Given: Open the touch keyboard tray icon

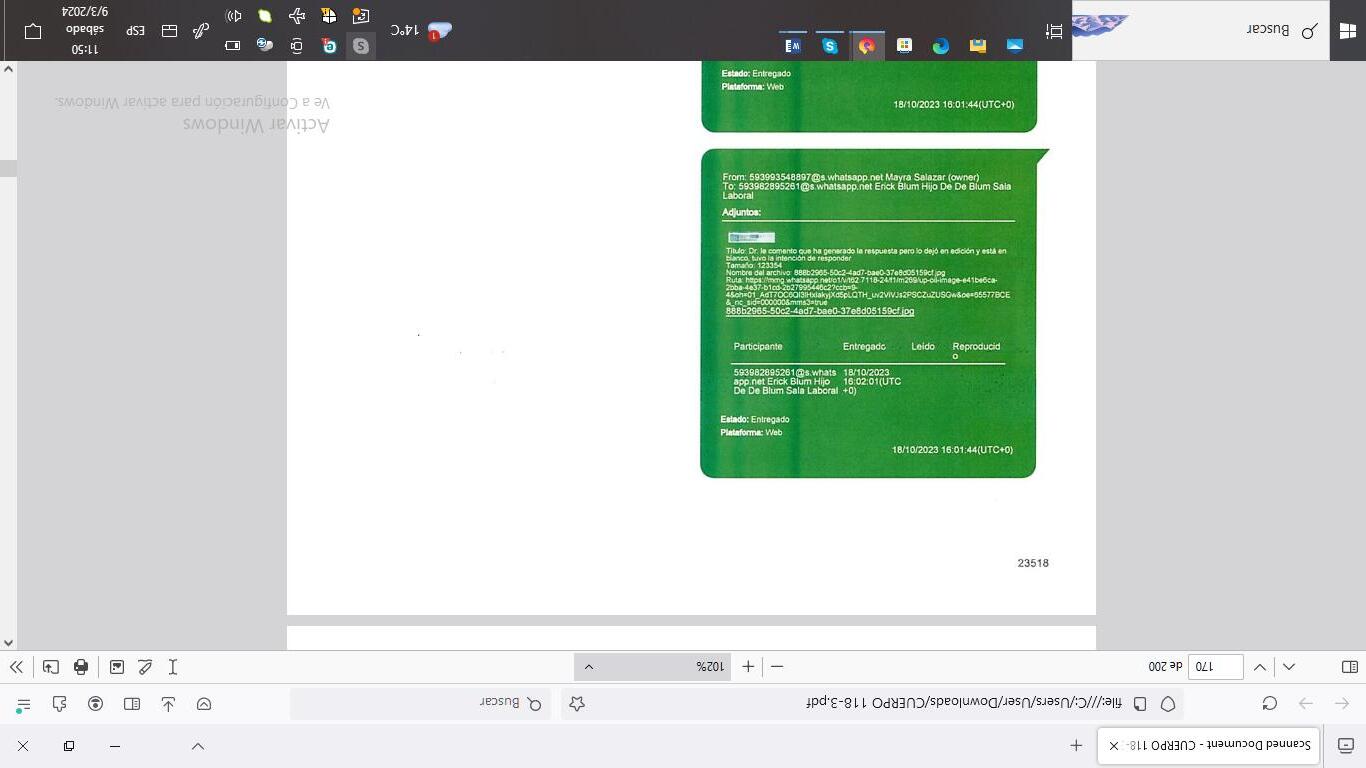Looking at the screenshot, I should coord(169,31).
